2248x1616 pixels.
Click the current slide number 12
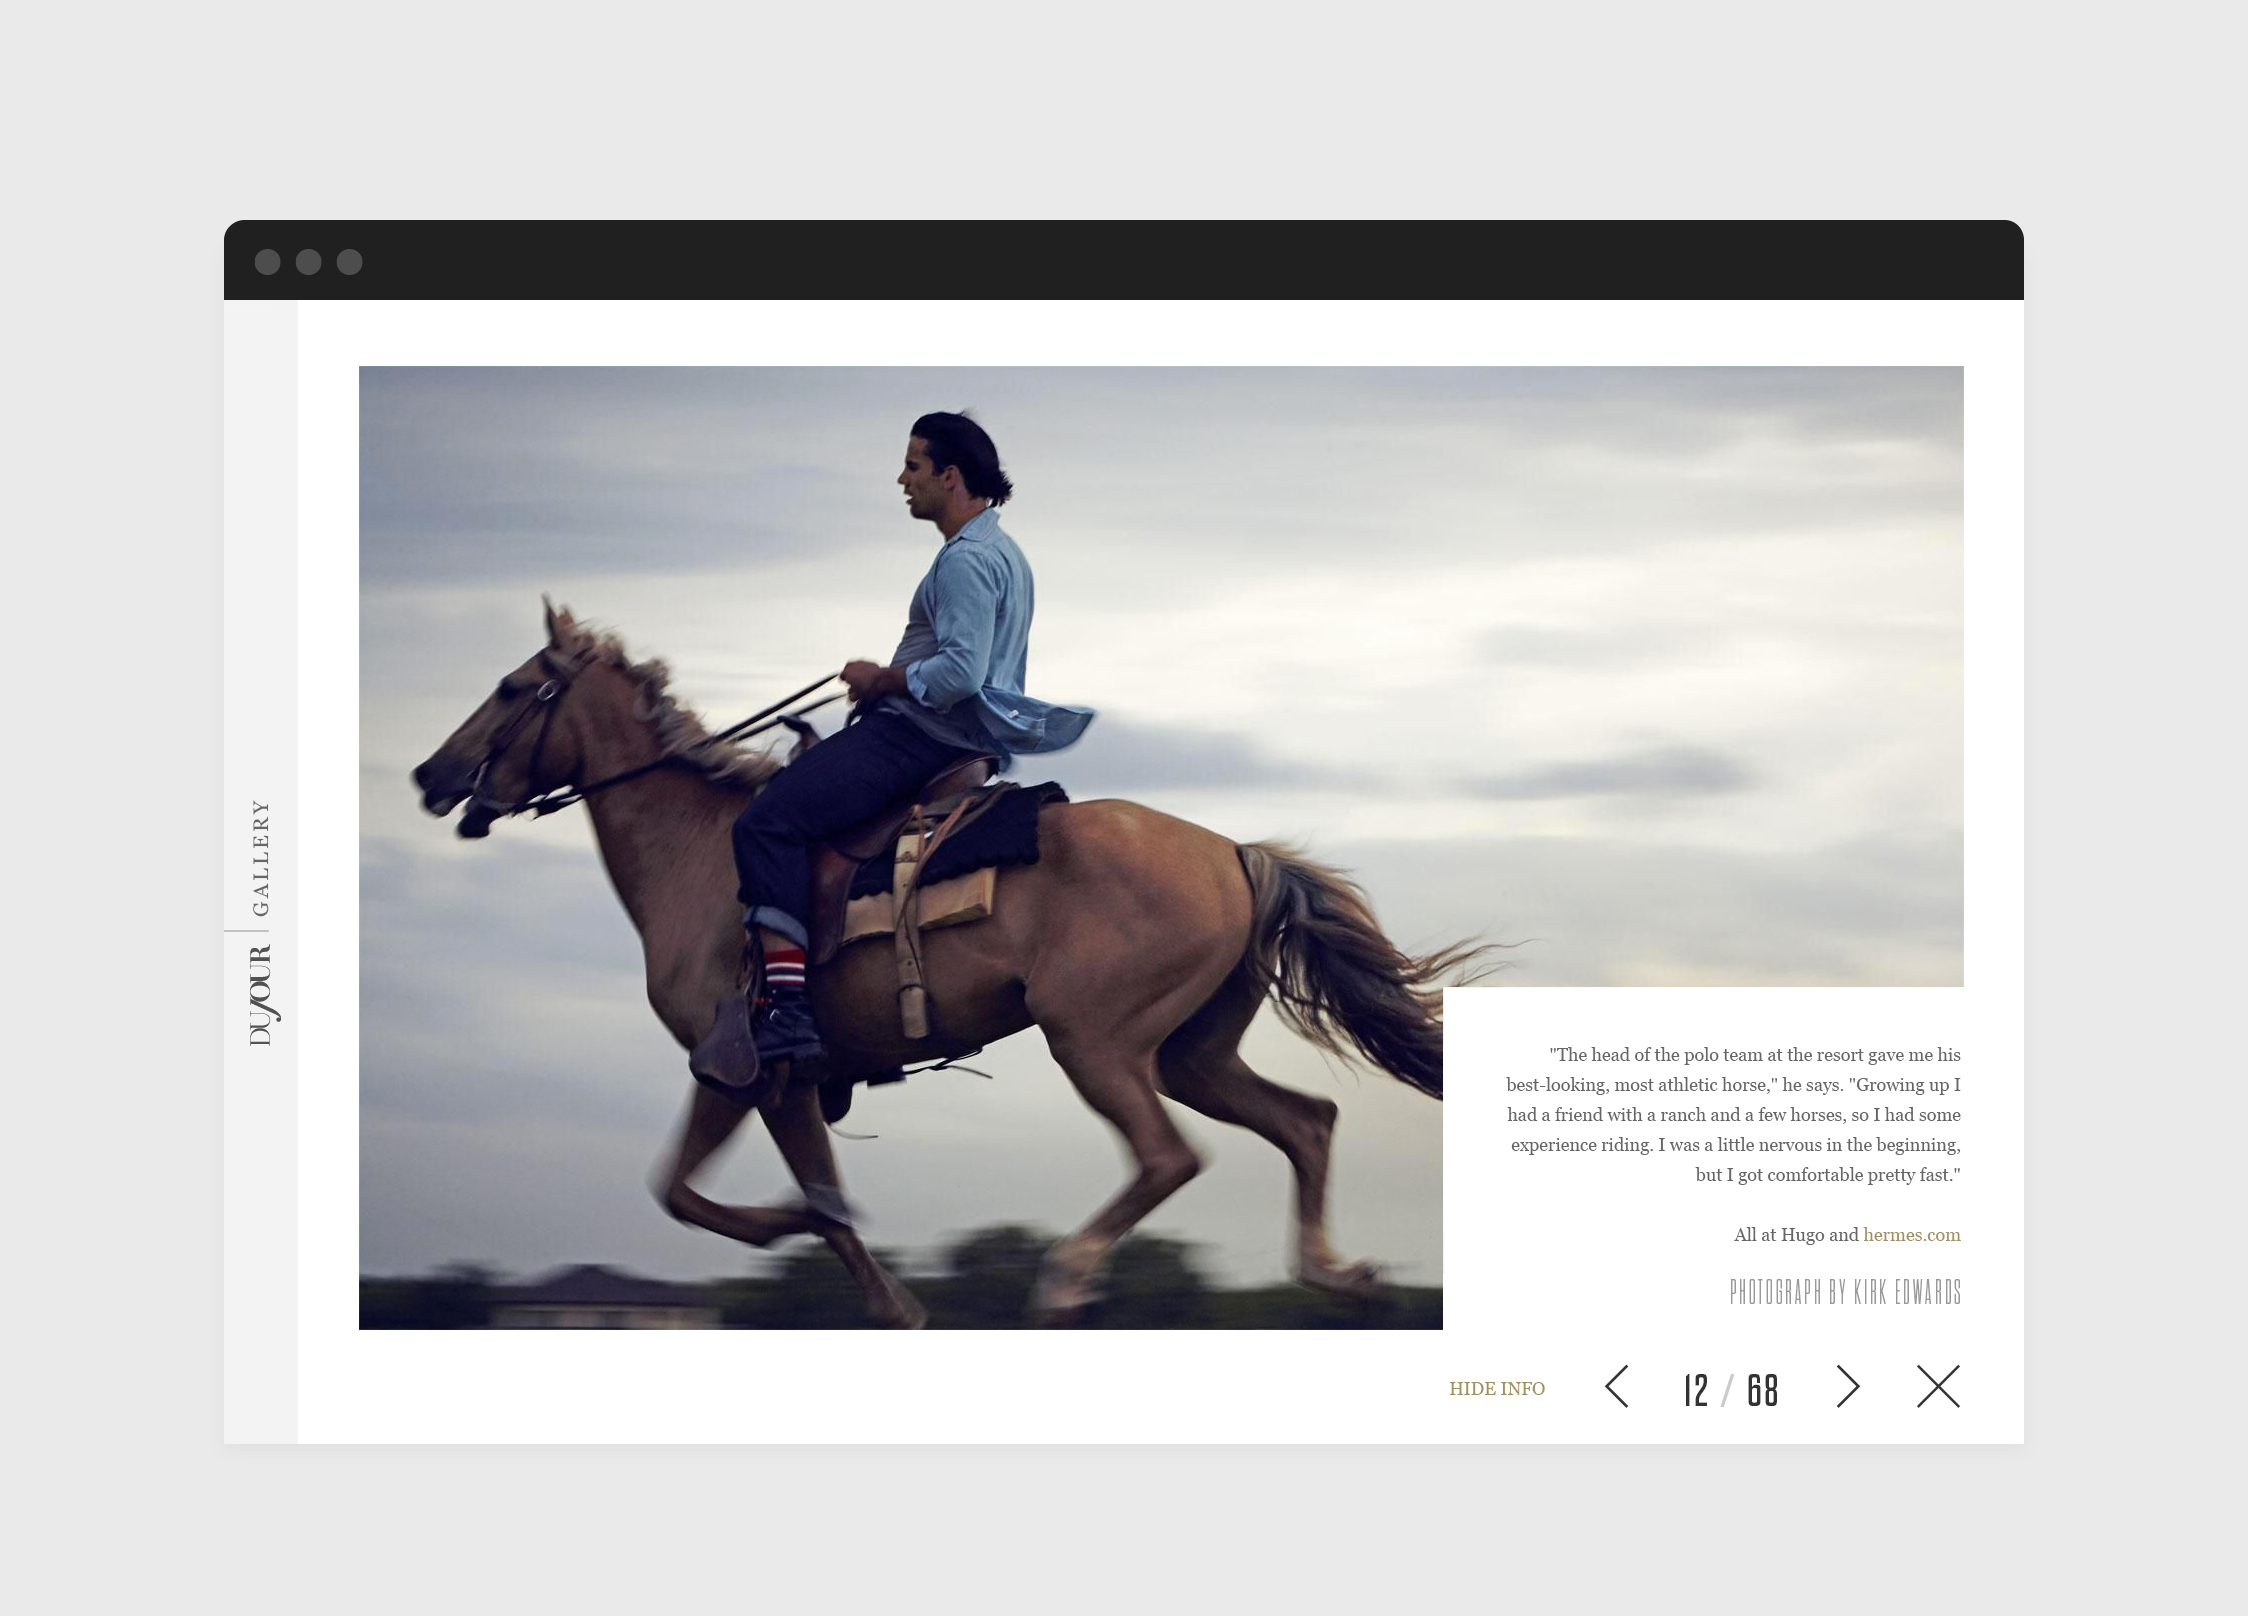(1695, 1390)
